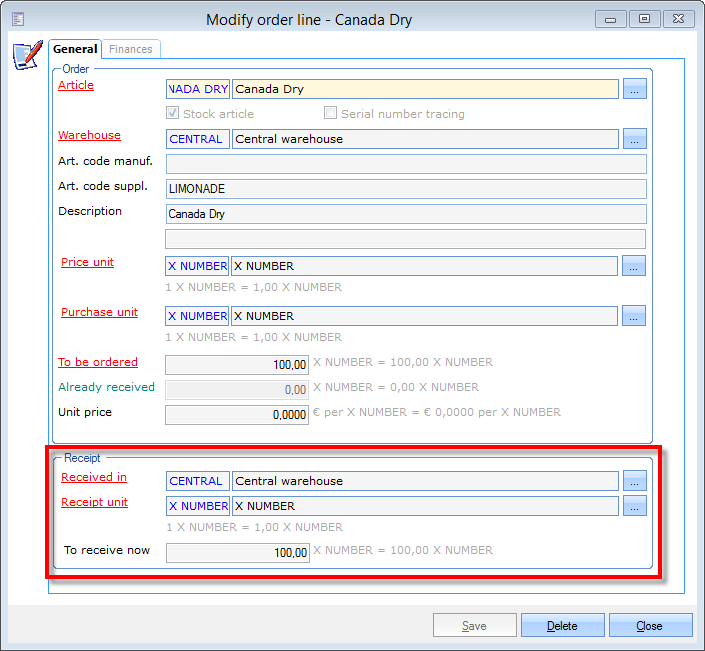Open the Receipt unit browse button
Viewport: 705px width, 651px height.
click(634, 506)
